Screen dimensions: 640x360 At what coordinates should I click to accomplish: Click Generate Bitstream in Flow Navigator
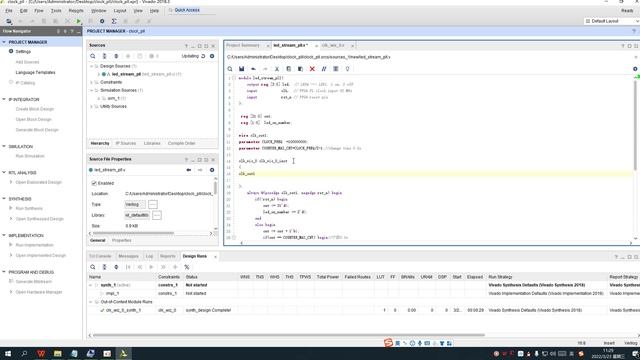pyautogui.click(x=33, y=282)
